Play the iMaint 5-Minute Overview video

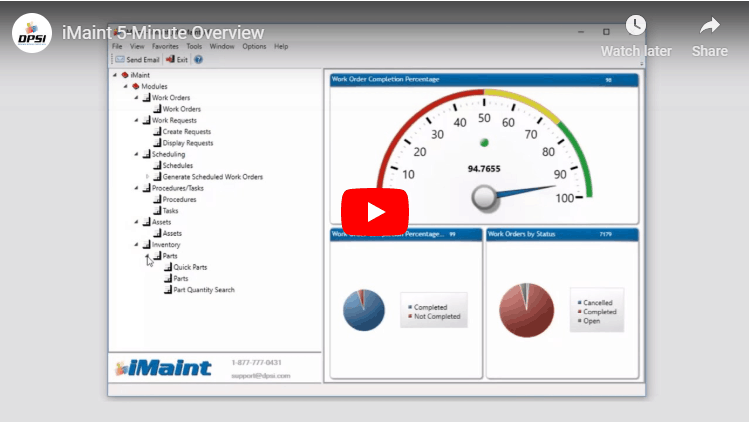point(374,212)
